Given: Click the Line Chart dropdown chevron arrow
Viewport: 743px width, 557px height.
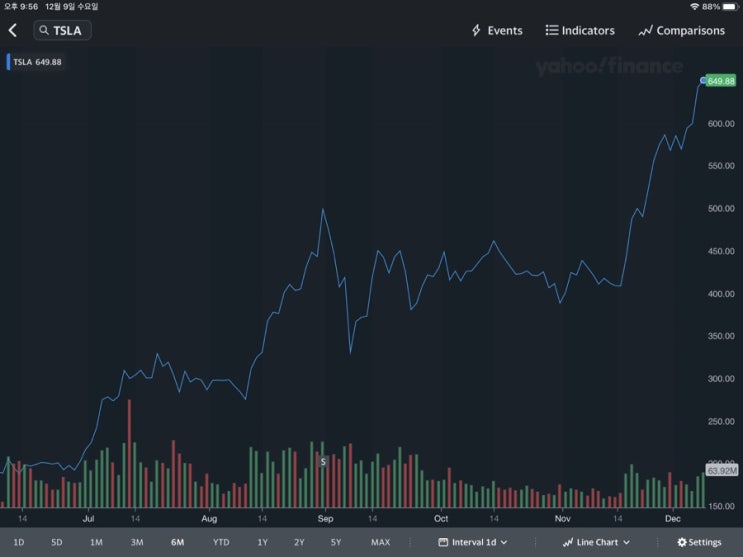Looking at the screenshot, I should [x=626, y=542].
